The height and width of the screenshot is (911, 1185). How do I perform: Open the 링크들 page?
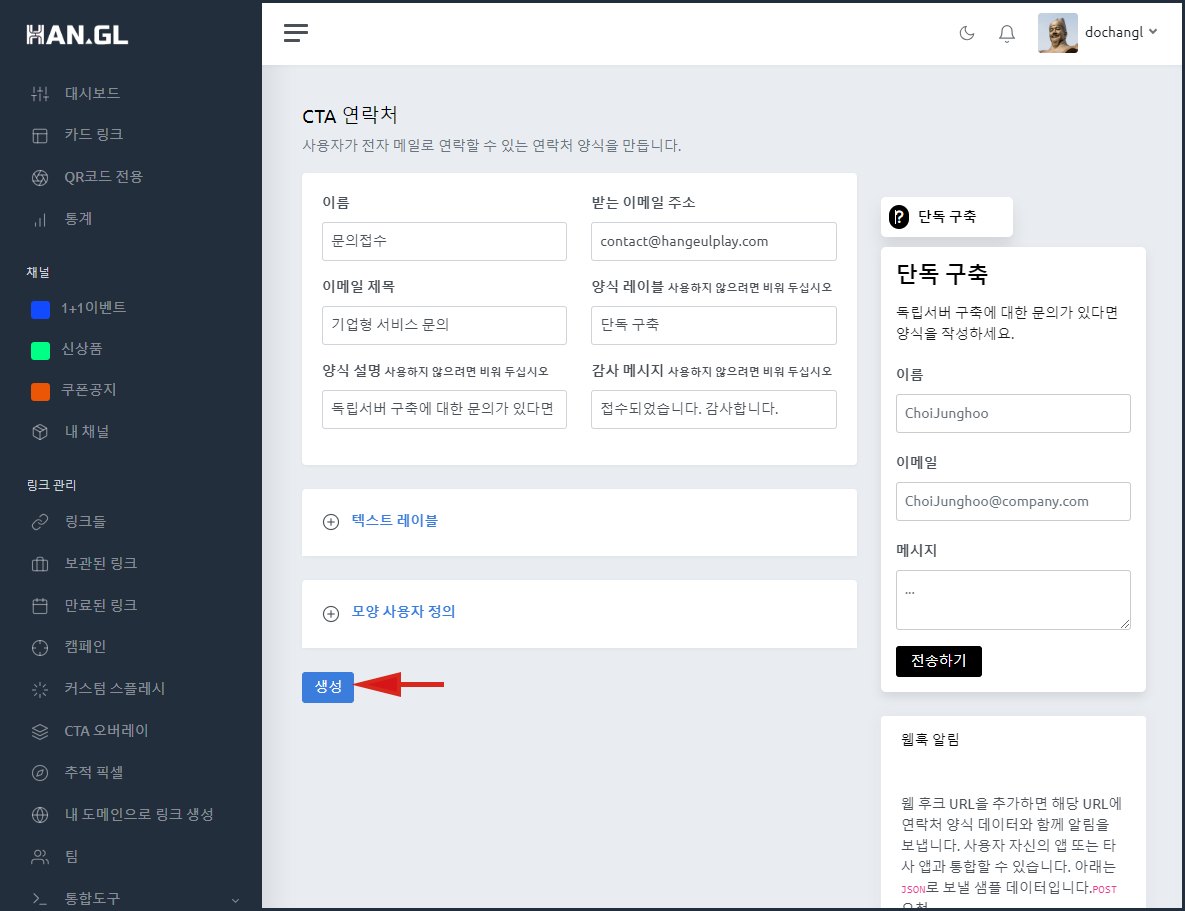(85, 522)
